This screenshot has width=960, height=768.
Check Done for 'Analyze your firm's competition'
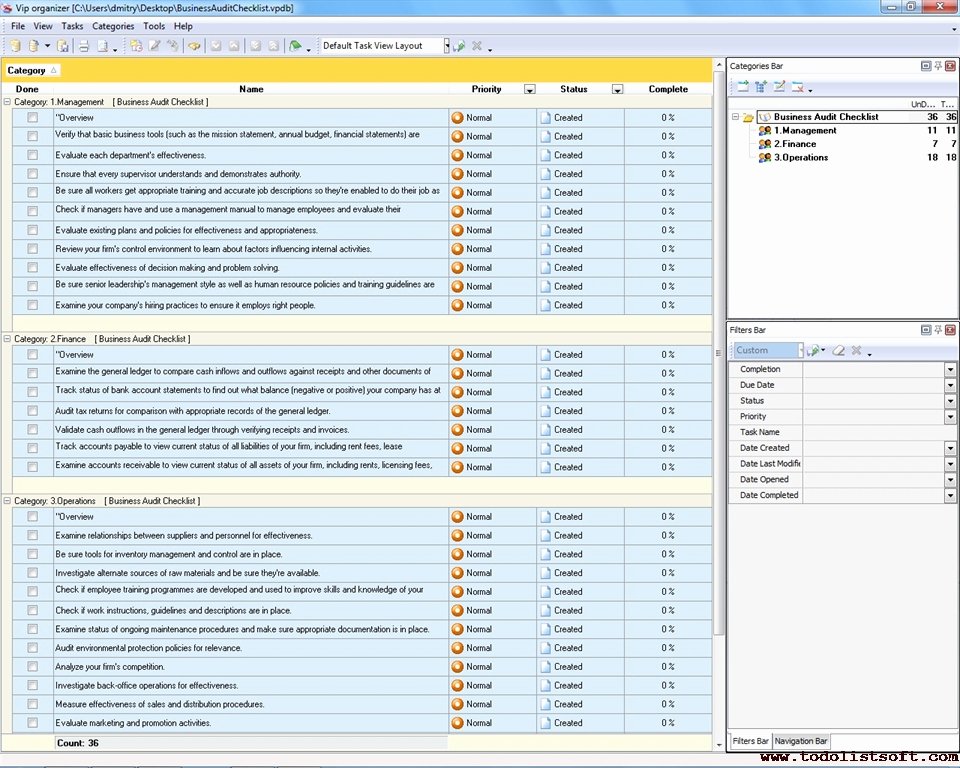pos(32,666)
